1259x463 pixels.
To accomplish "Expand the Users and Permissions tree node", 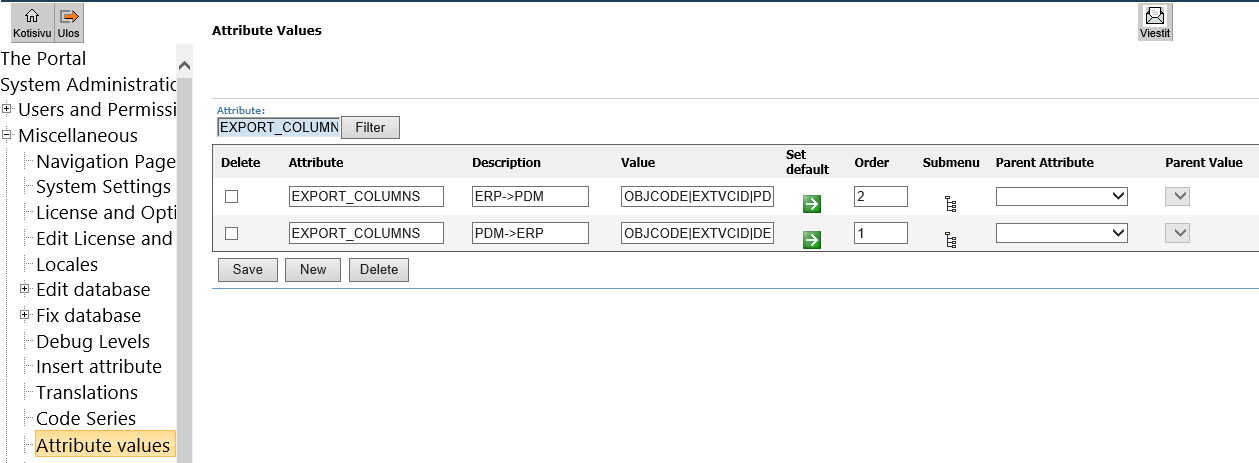I will 7,109.
